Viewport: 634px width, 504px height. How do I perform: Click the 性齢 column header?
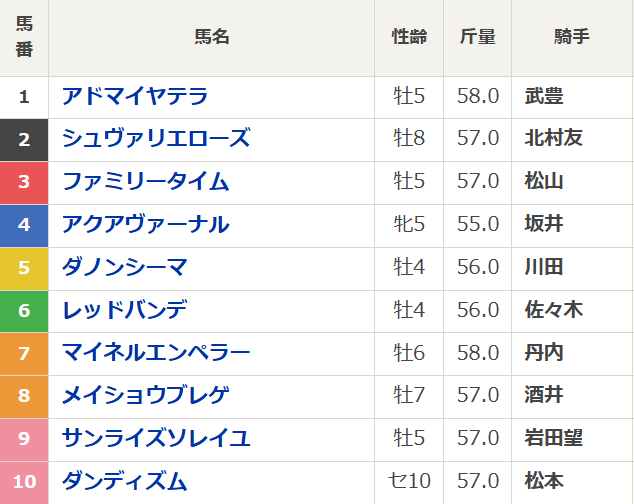pos(410,37)
